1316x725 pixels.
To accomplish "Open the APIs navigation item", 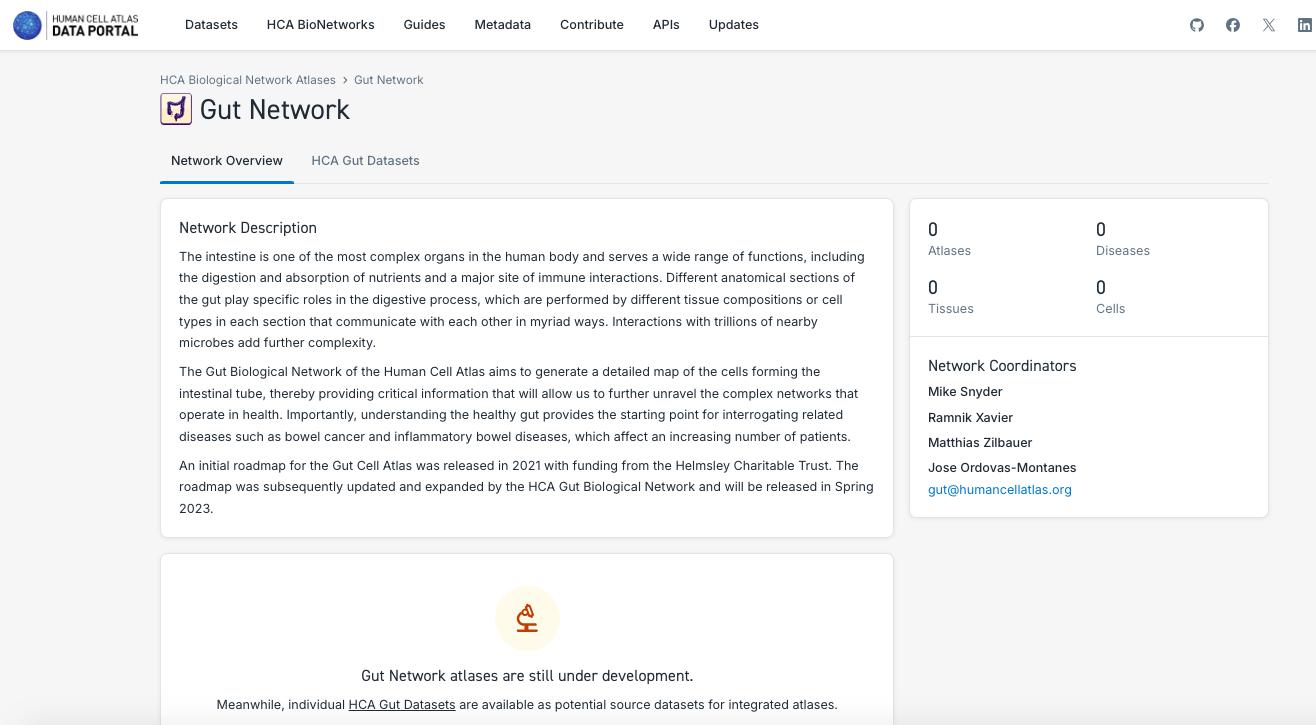I will point(666,25).
